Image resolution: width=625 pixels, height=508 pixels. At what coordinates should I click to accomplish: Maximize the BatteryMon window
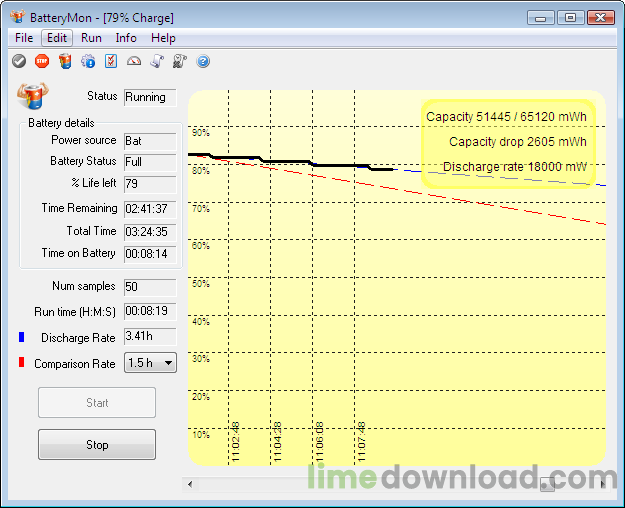point(570,18)
